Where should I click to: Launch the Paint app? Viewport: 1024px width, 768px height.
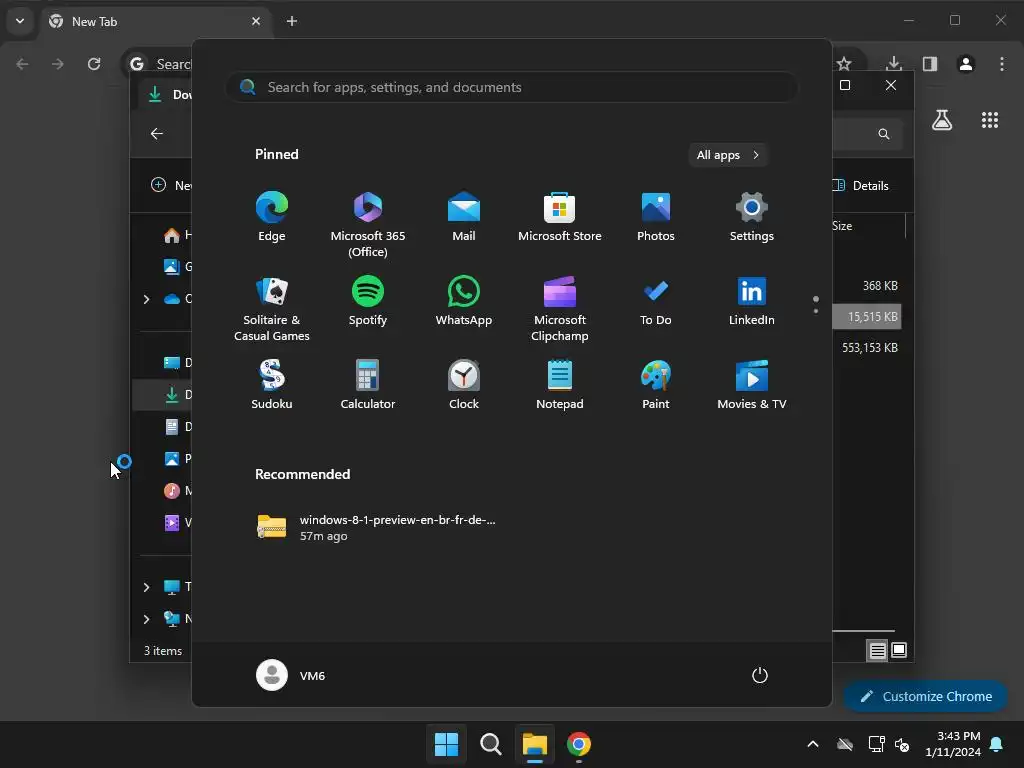click(656, 385)
